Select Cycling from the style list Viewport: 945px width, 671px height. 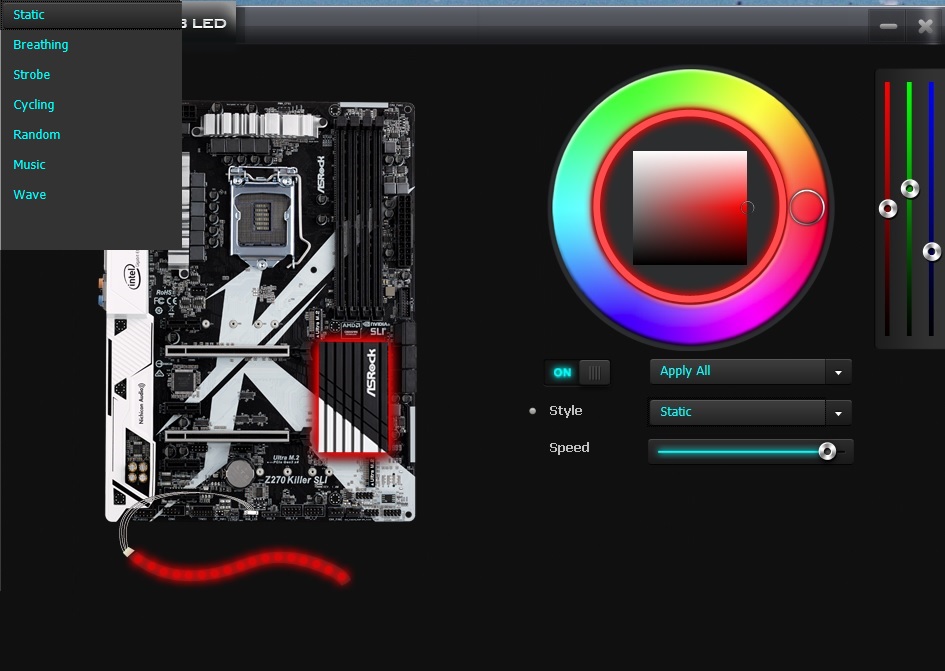pos(91,105)
